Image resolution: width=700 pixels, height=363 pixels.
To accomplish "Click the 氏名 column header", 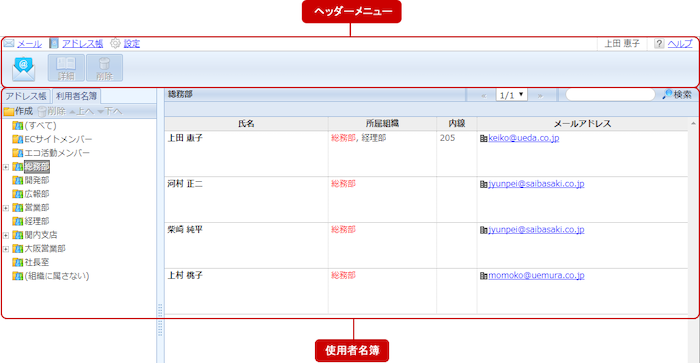I will (246, 124).
